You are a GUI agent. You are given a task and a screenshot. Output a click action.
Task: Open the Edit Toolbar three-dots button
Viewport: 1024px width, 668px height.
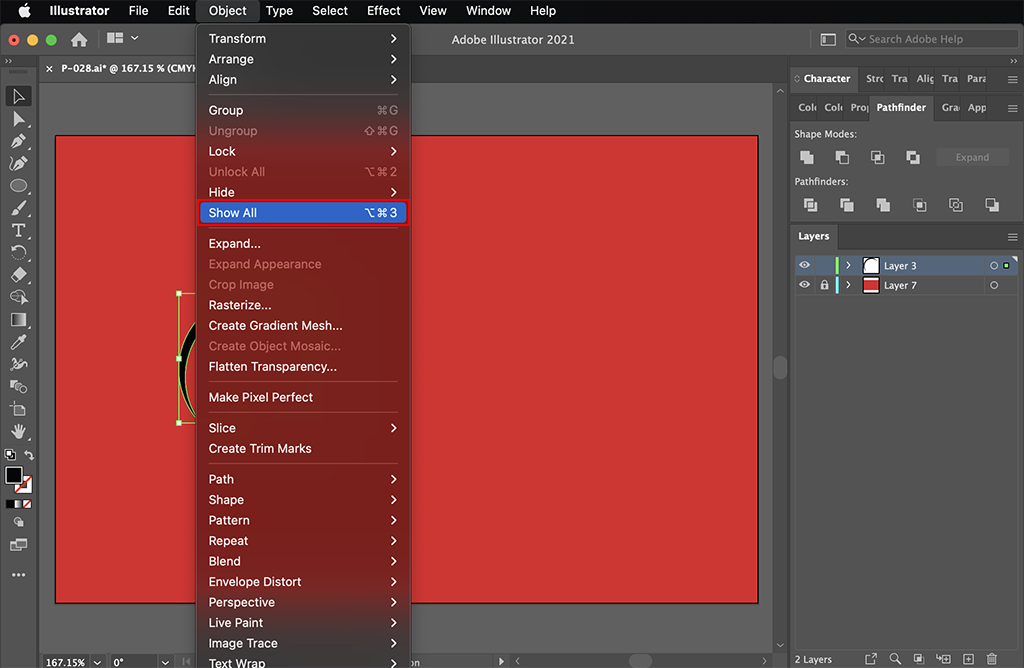[x=18, y=575]
